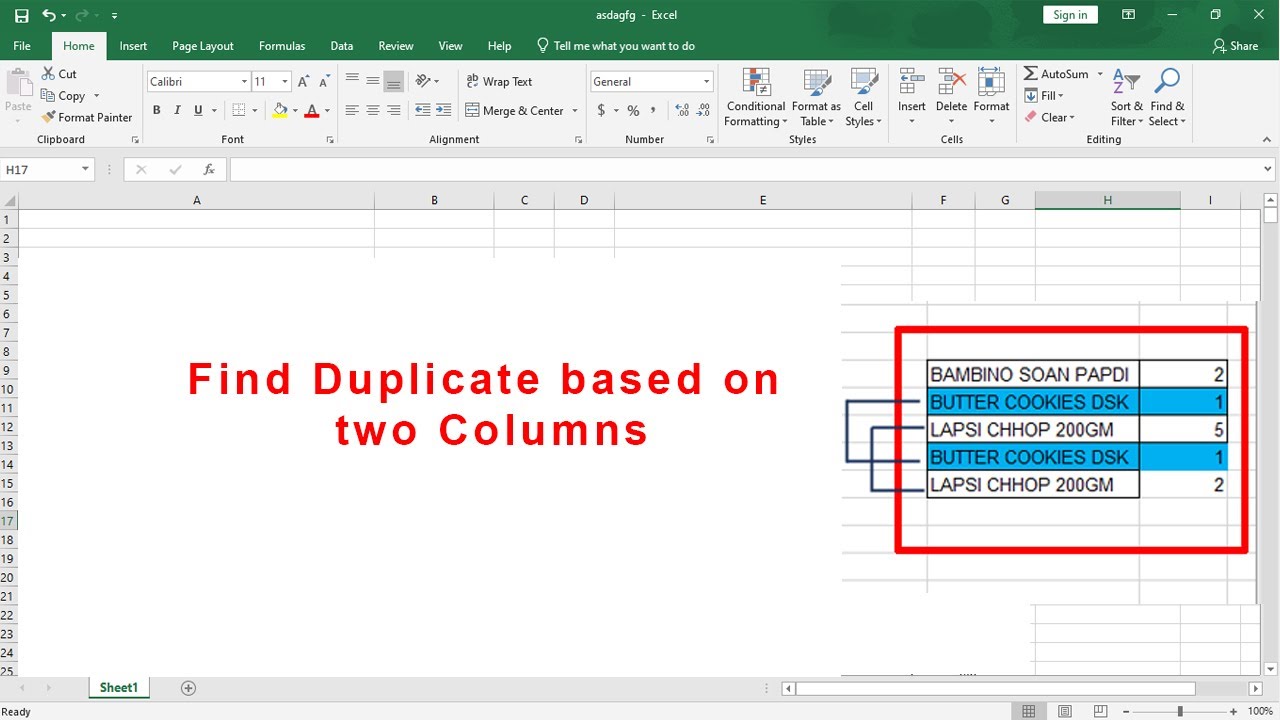Expand the AutoSum dropdown arrow
1280x720 pixels.
(1100, 74)
